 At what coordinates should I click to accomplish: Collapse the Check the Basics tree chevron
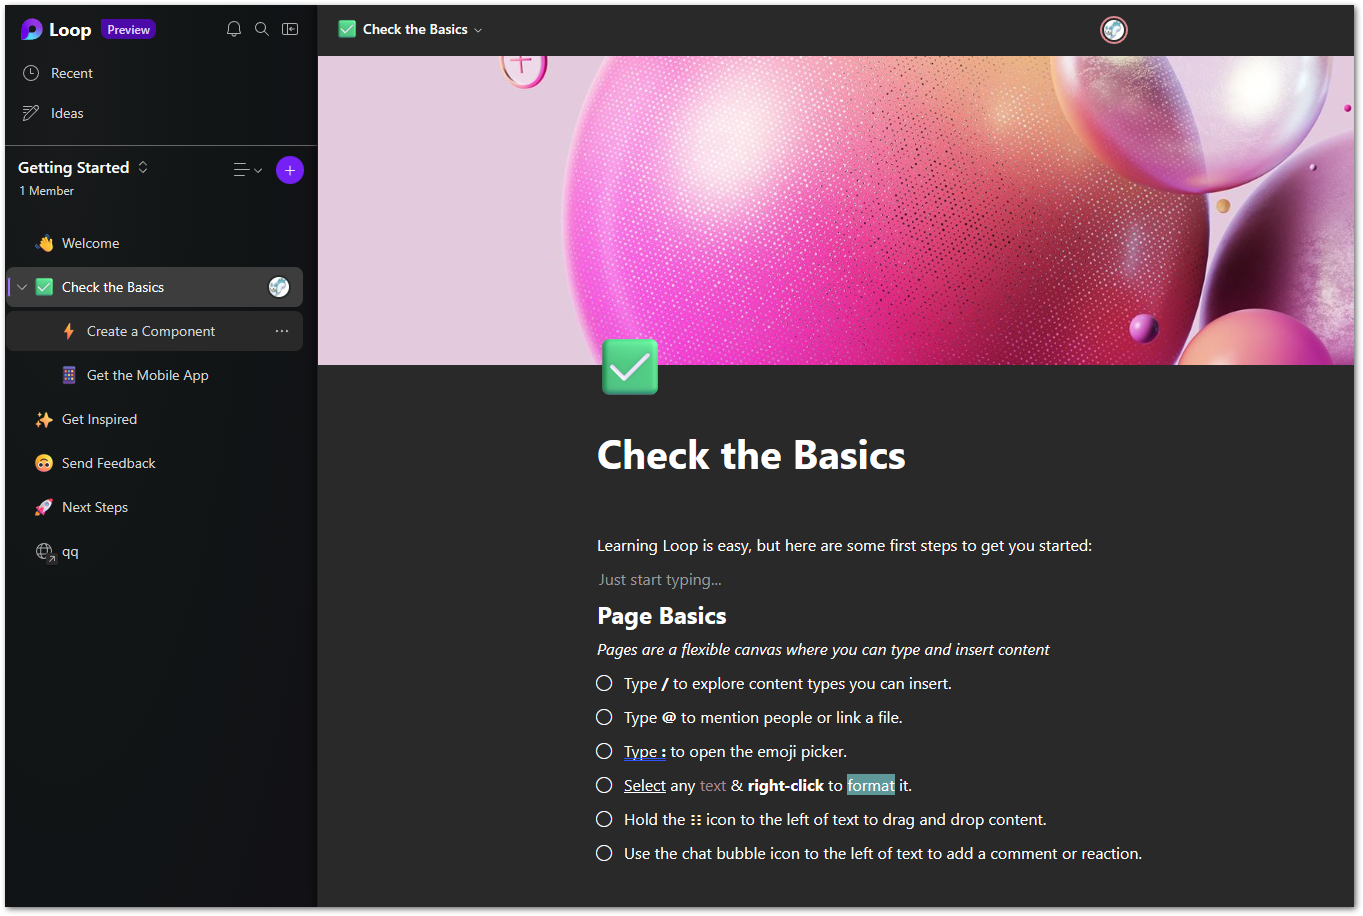[x=22, y=287]
